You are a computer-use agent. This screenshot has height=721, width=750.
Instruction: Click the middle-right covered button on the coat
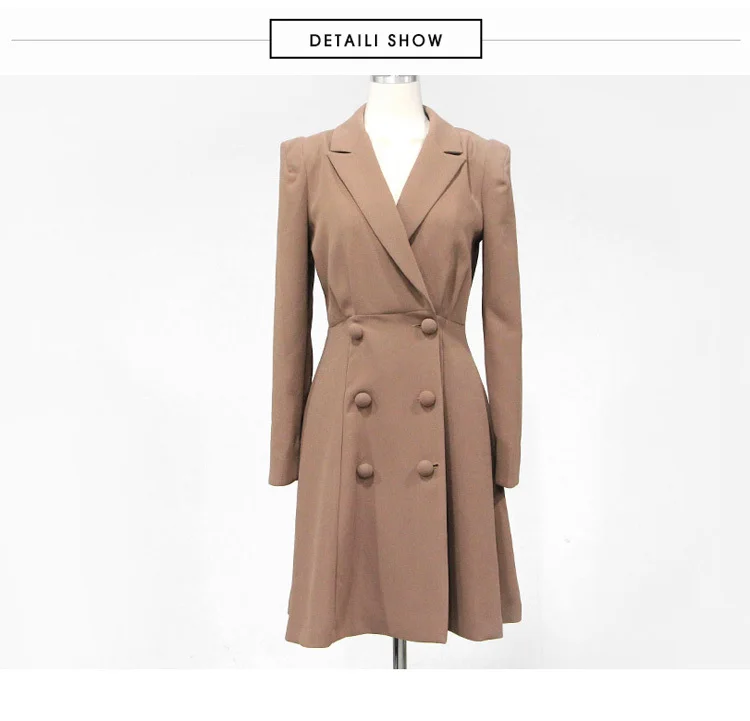(428, 399)
